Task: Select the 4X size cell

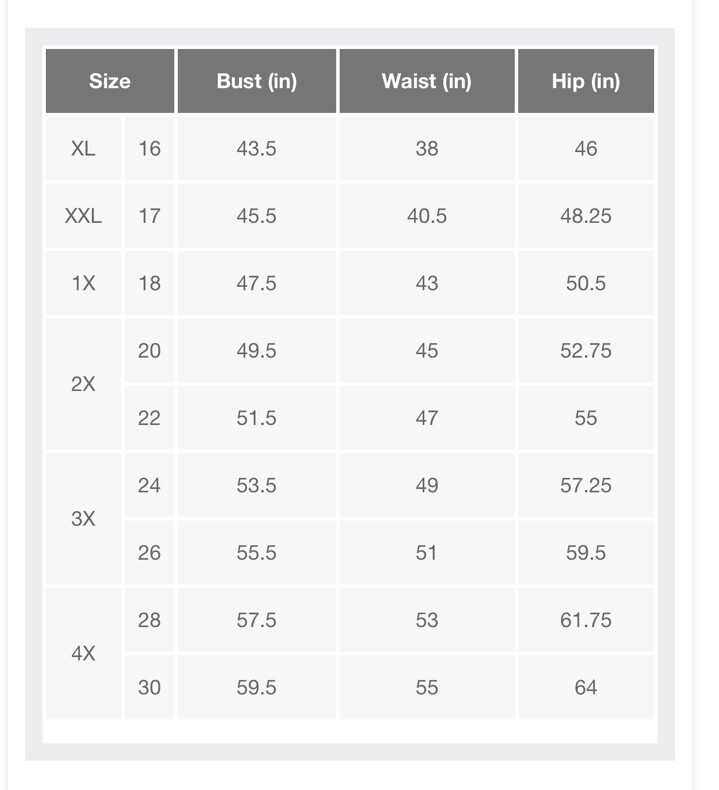Action: pos(83,653)
